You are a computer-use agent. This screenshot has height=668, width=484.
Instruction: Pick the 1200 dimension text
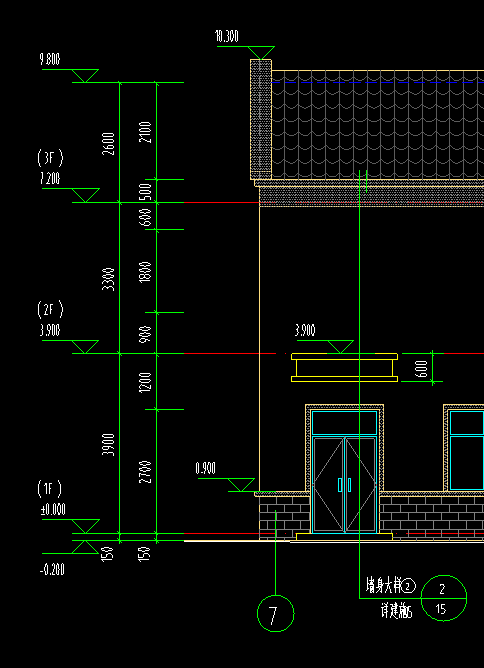pos(146,383)
